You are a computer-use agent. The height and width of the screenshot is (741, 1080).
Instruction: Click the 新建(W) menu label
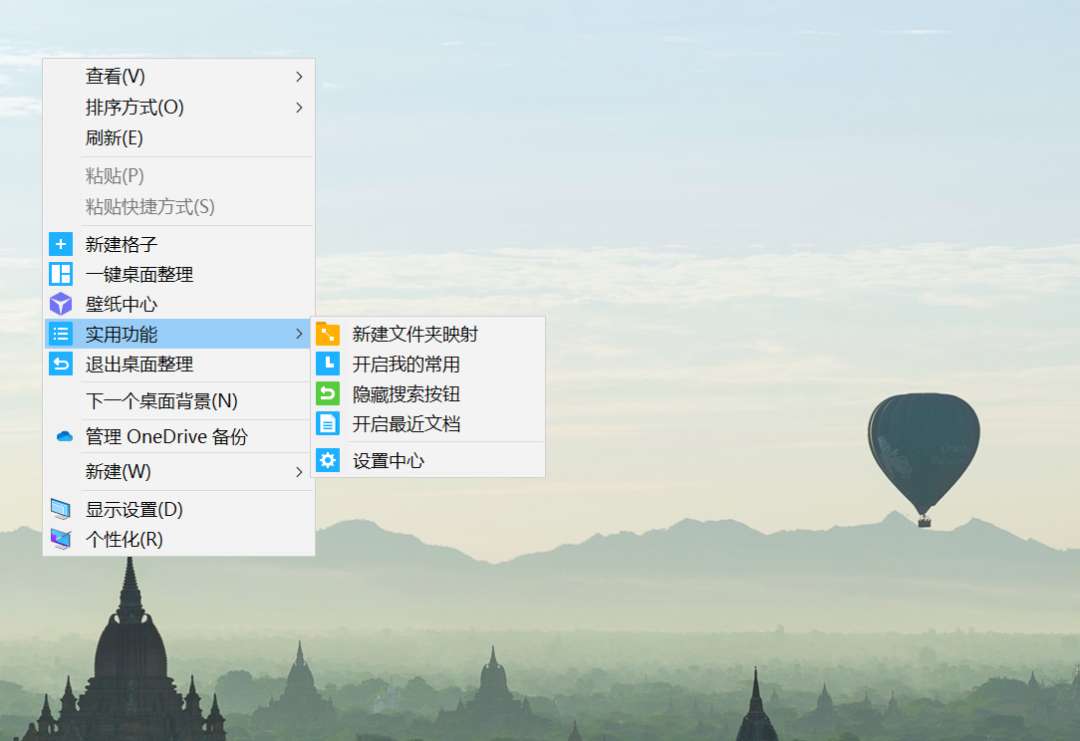[x=118, y=472]
